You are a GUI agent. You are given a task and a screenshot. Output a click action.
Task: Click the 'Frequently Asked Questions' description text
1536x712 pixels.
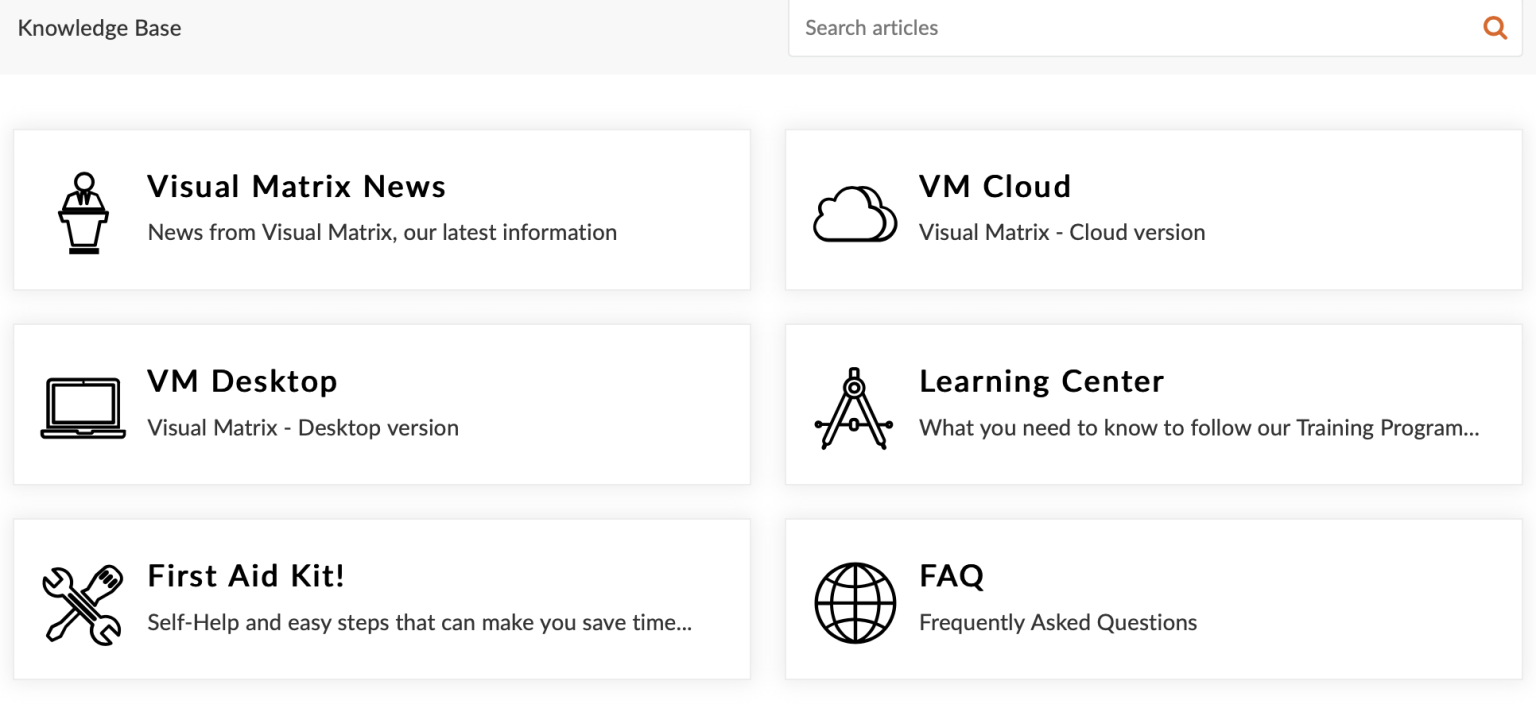click(1058, 622)
